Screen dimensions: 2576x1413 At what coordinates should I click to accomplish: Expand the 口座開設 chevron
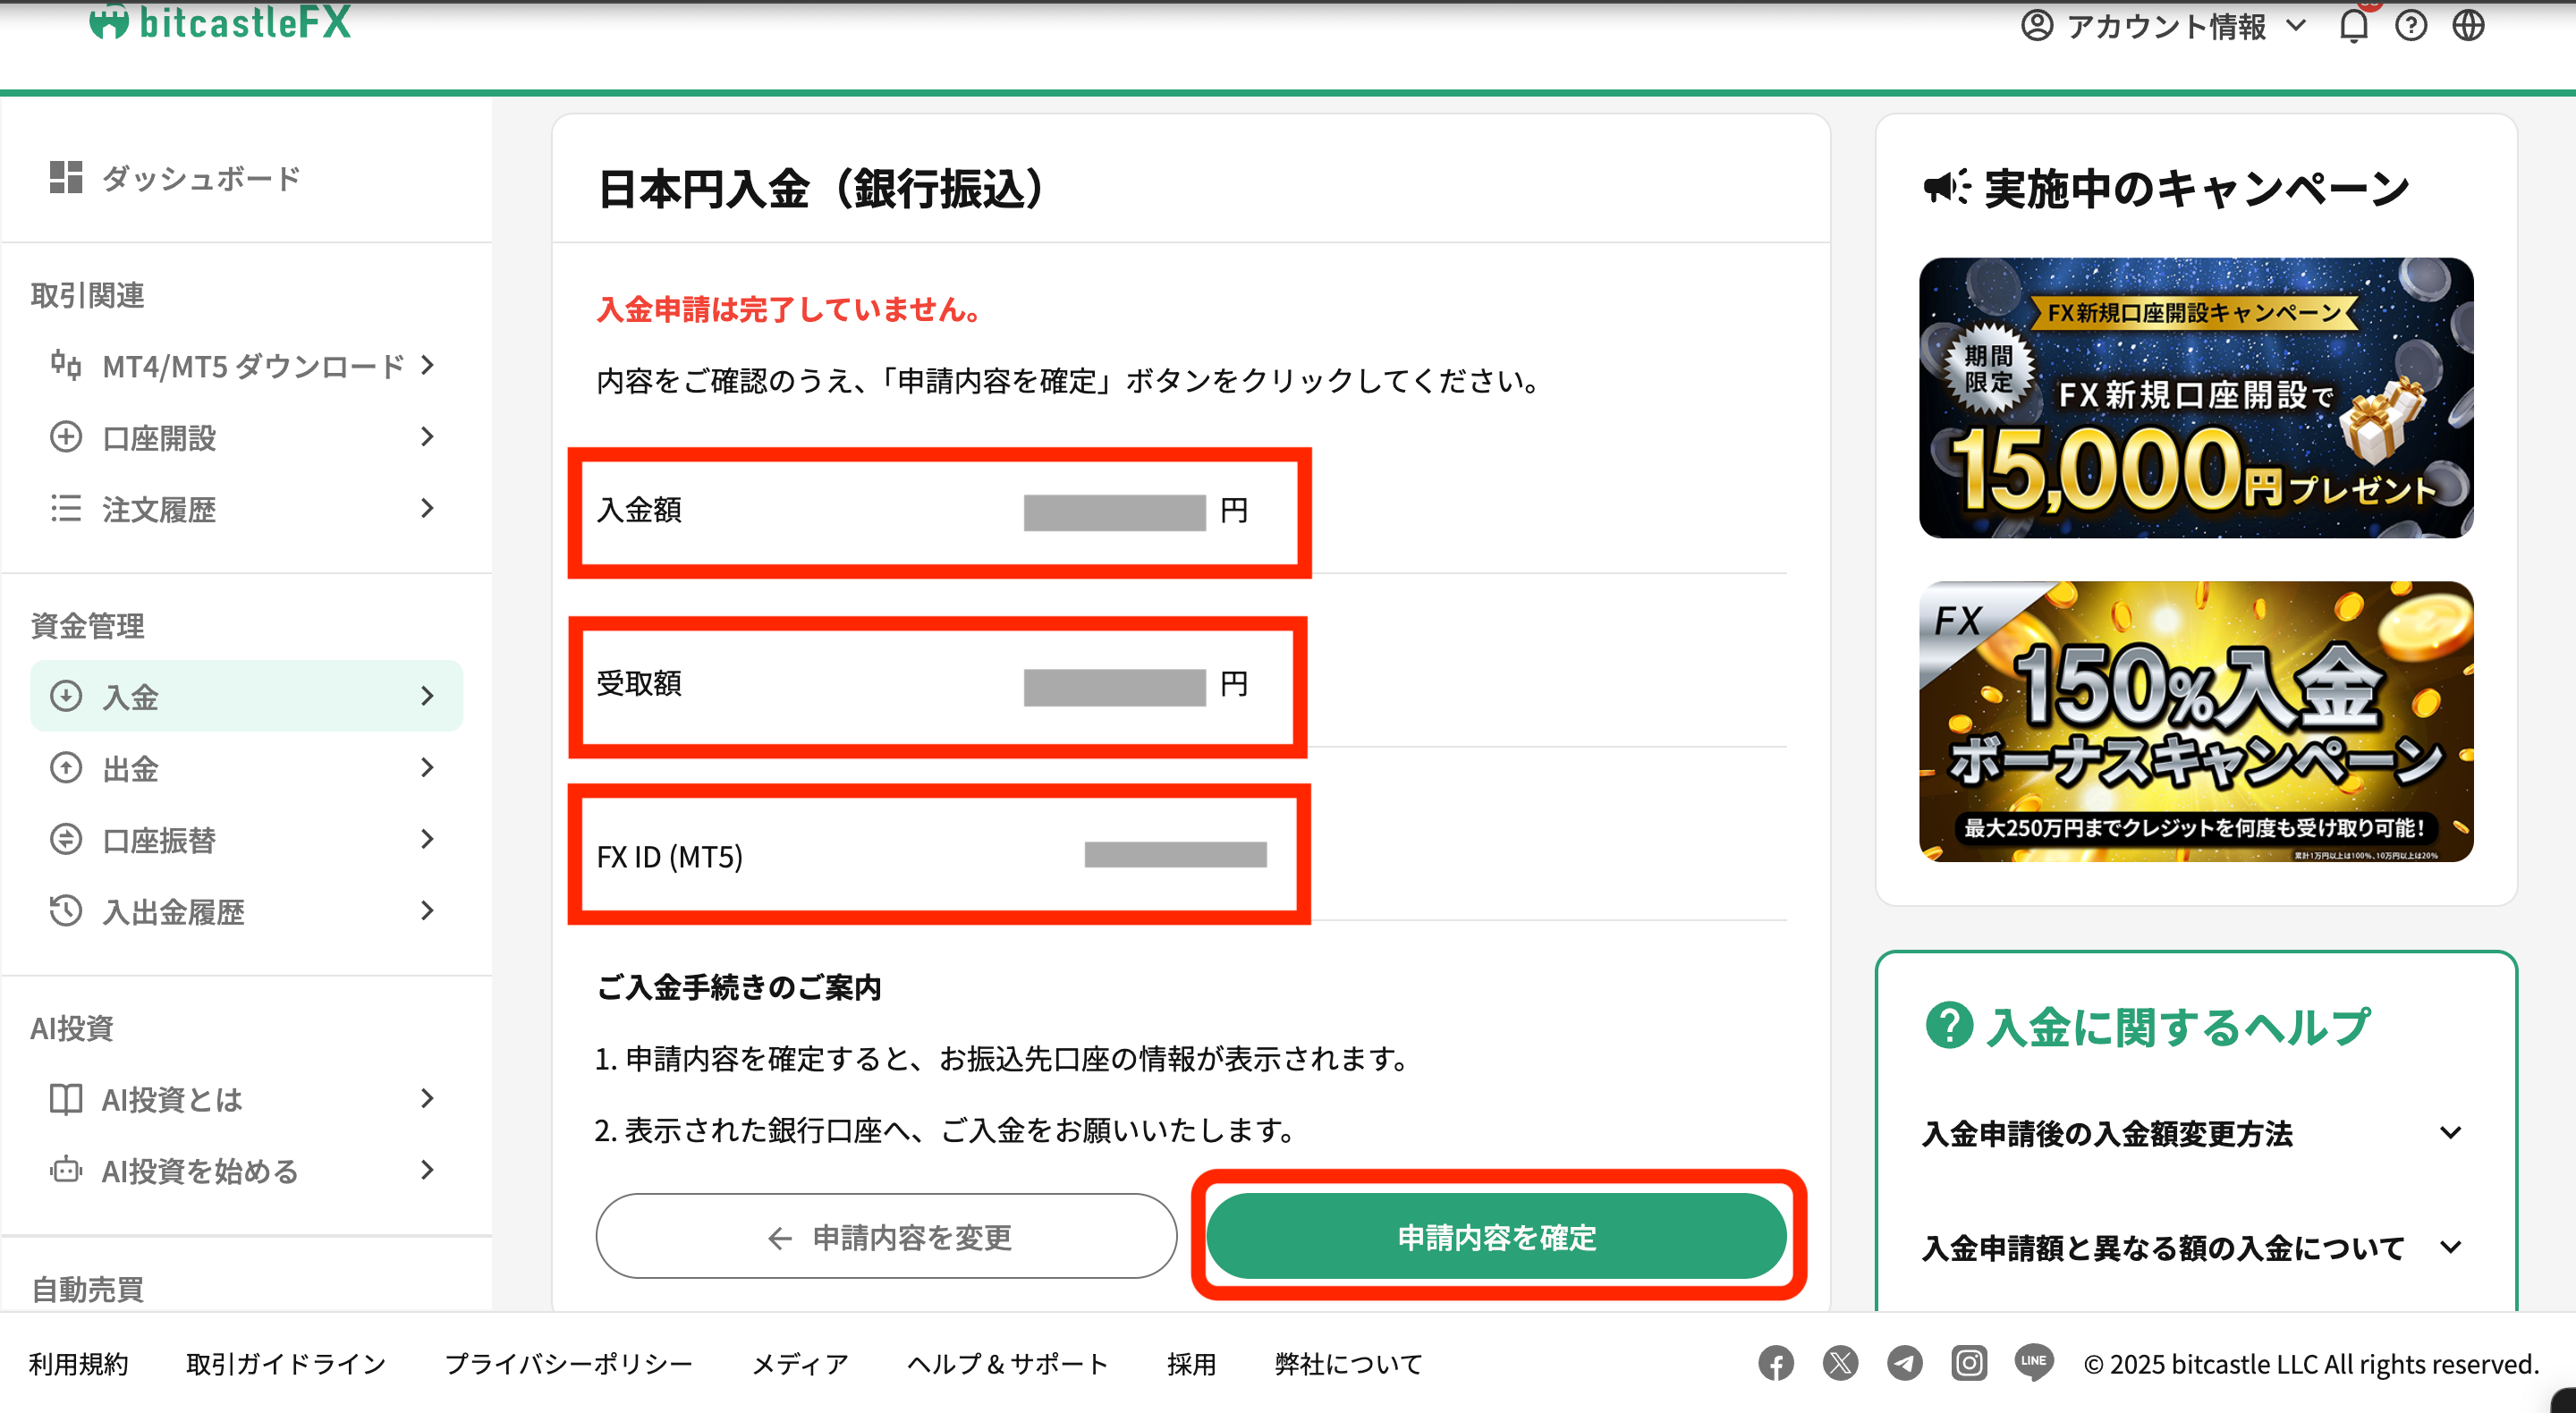[428, 437]
